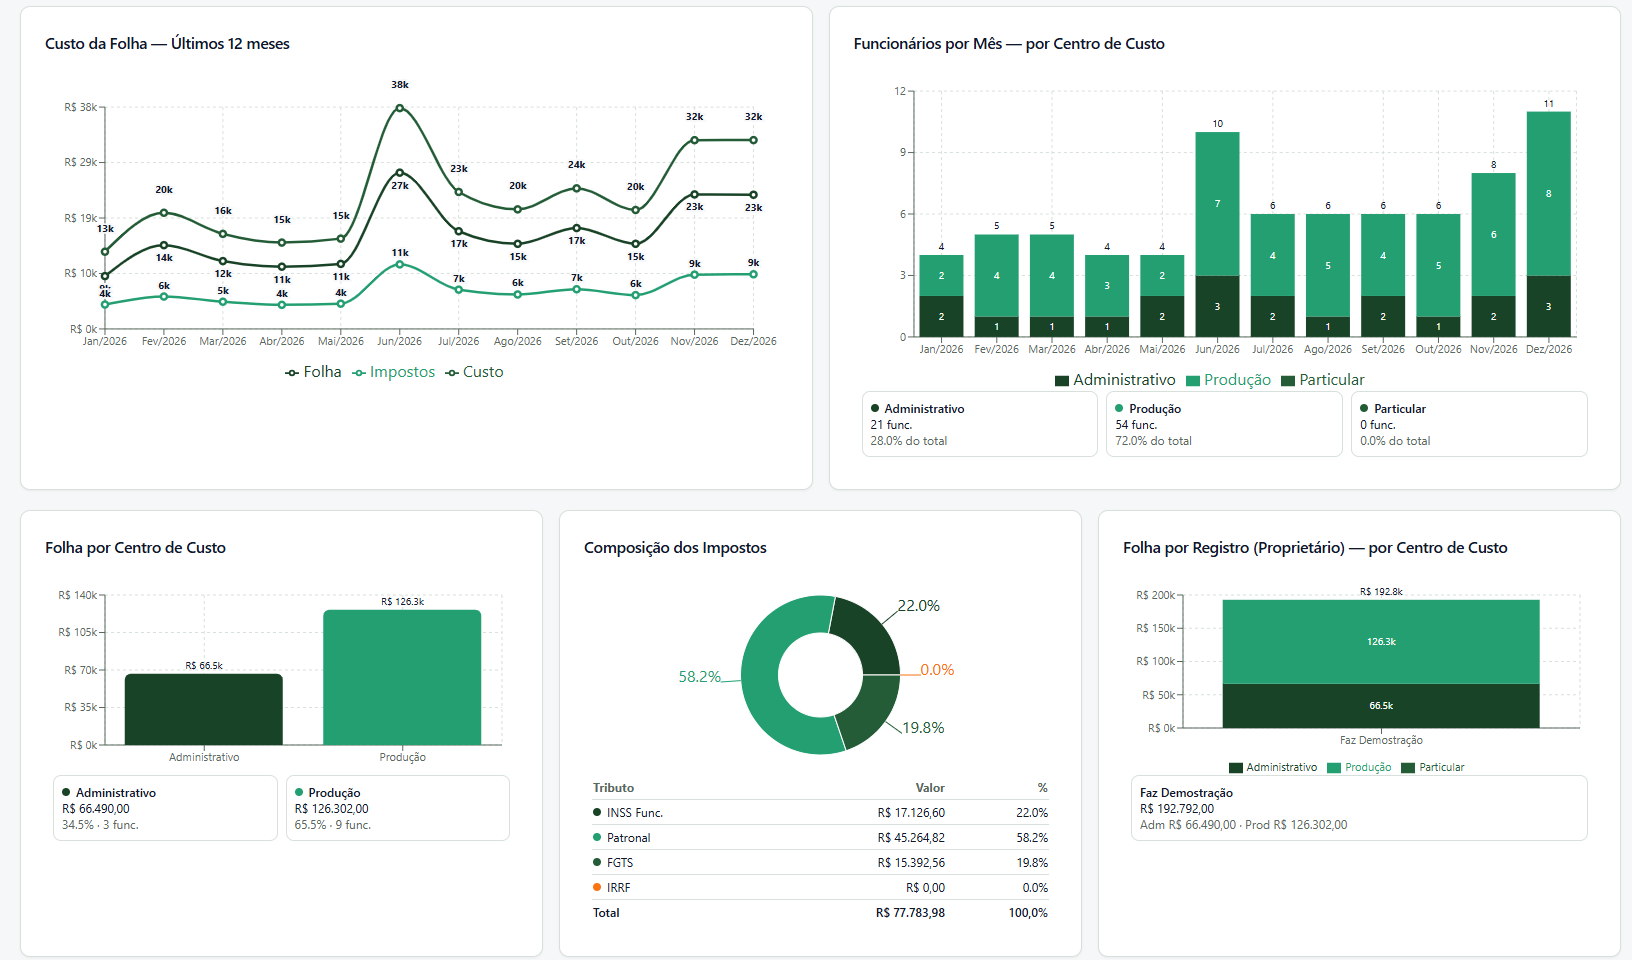Click the Produção segment showing 8 in Dez/2026 bar
This screenshot has height=960, width=1632.
tap(1548, 194)
